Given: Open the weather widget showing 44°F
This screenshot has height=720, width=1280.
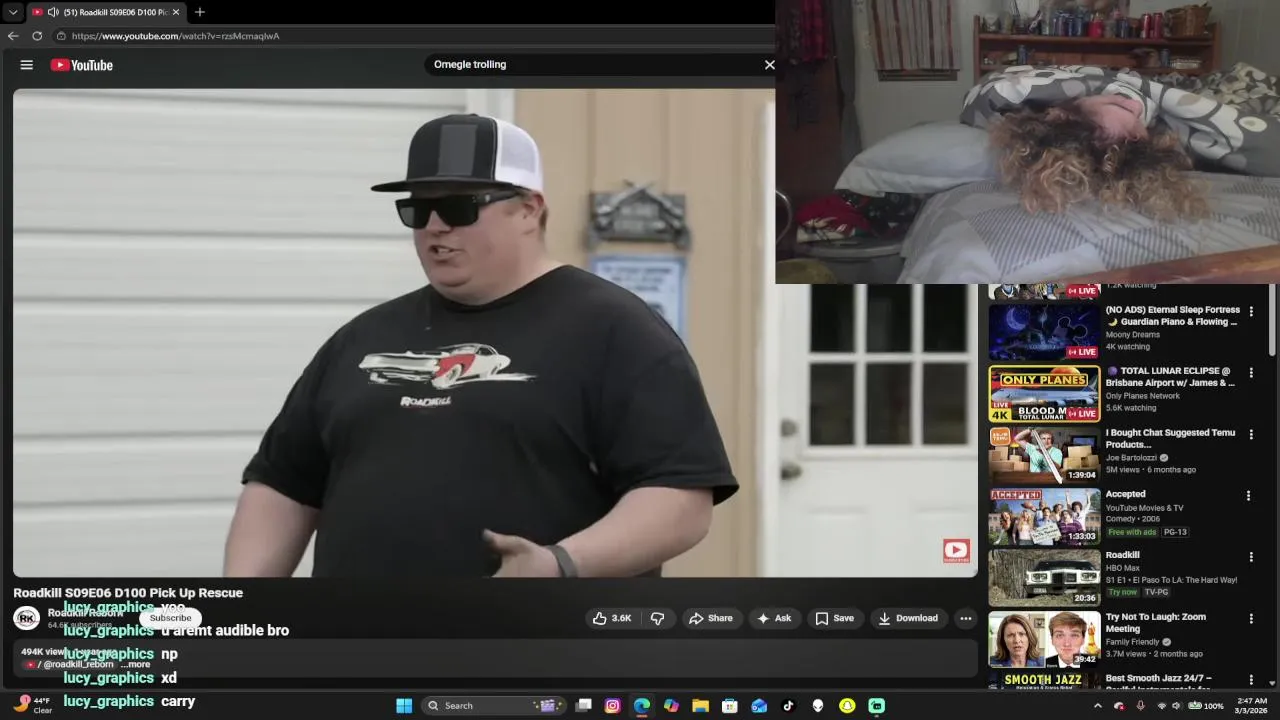Looking at the screenshot, I should click(x=32, y=705).
